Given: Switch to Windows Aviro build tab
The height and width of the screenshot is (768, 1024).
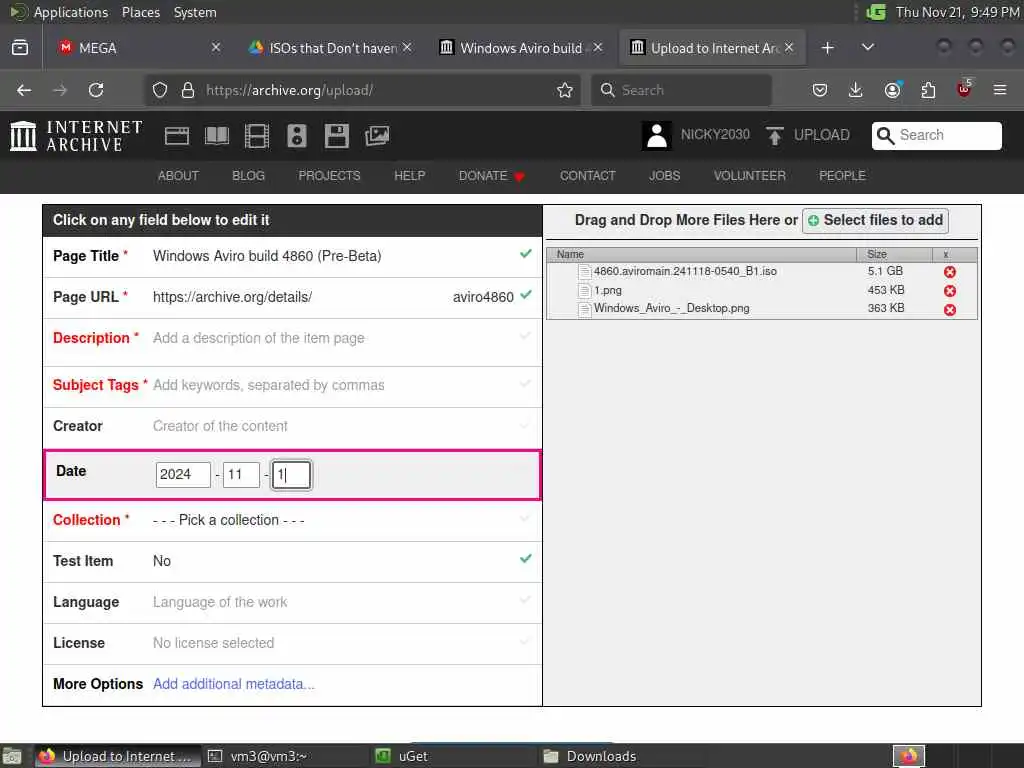Looking at the screenshot, I should pyautogui.click(x=520, y=48).
